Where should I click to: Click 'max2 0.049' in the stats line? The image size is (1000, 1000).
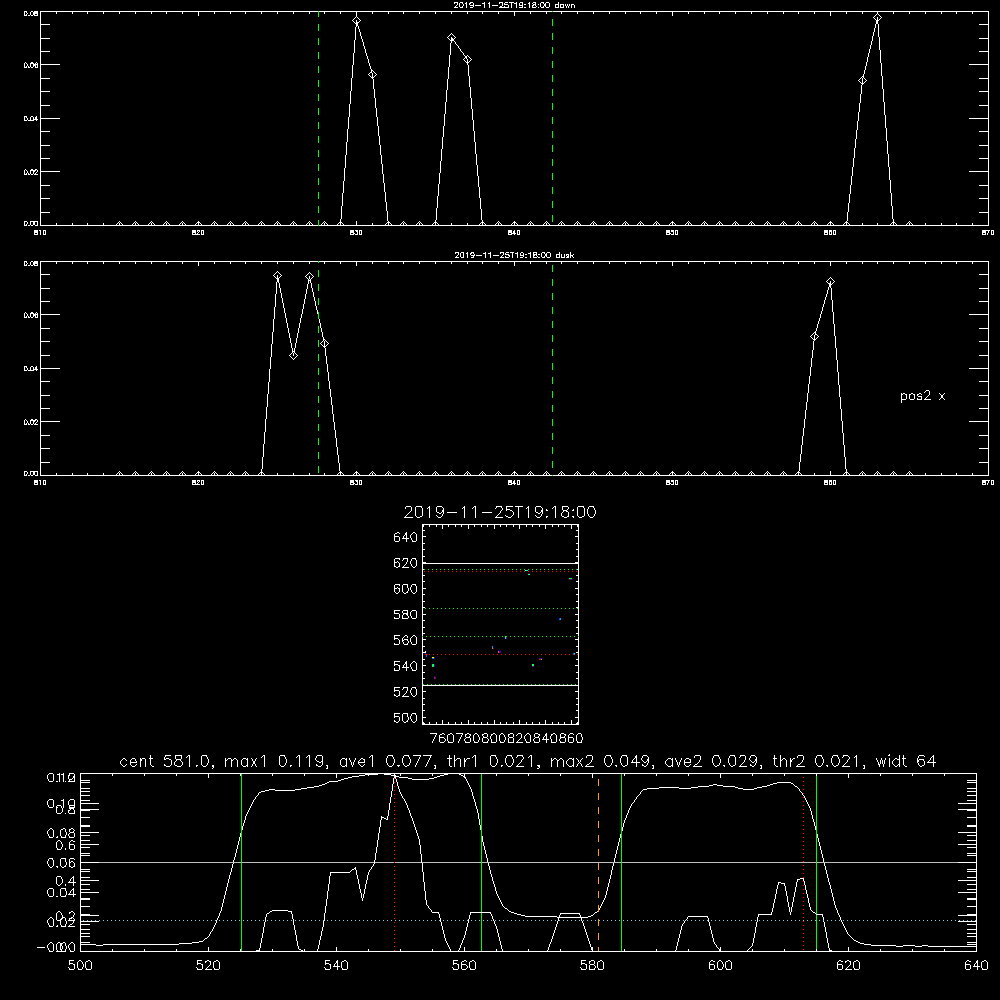pos(600,761)
